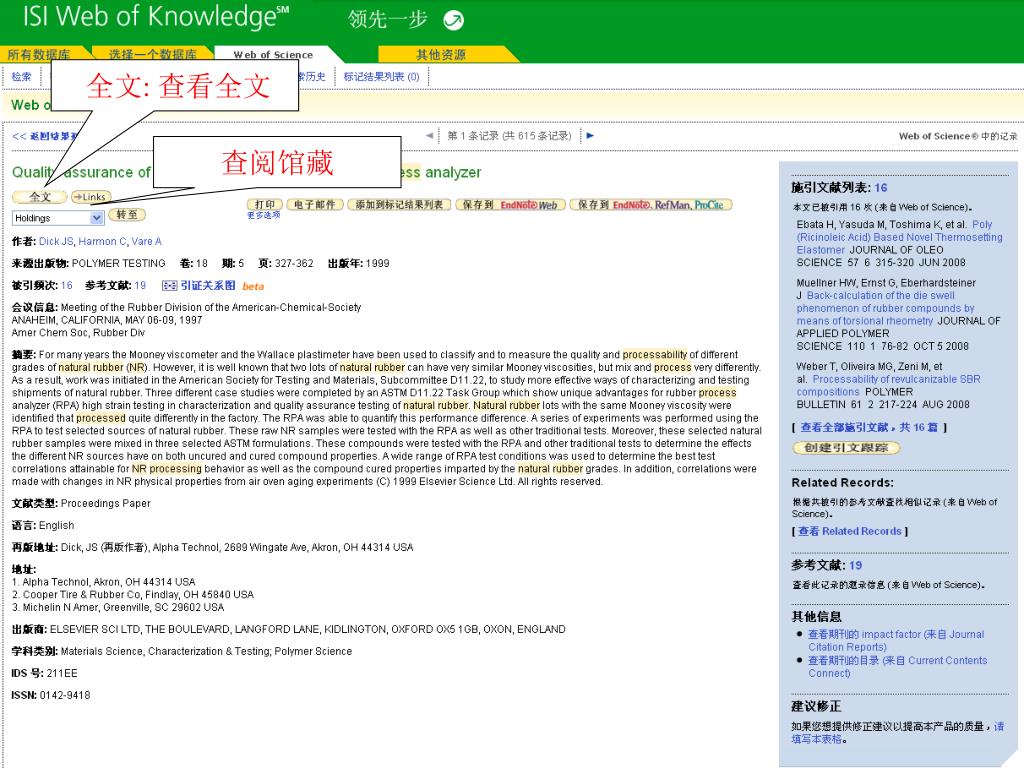This screenshot has width=1024, height=768.
Task: Click the arrow icon next to 领先一步
Action: pos(453,21)
